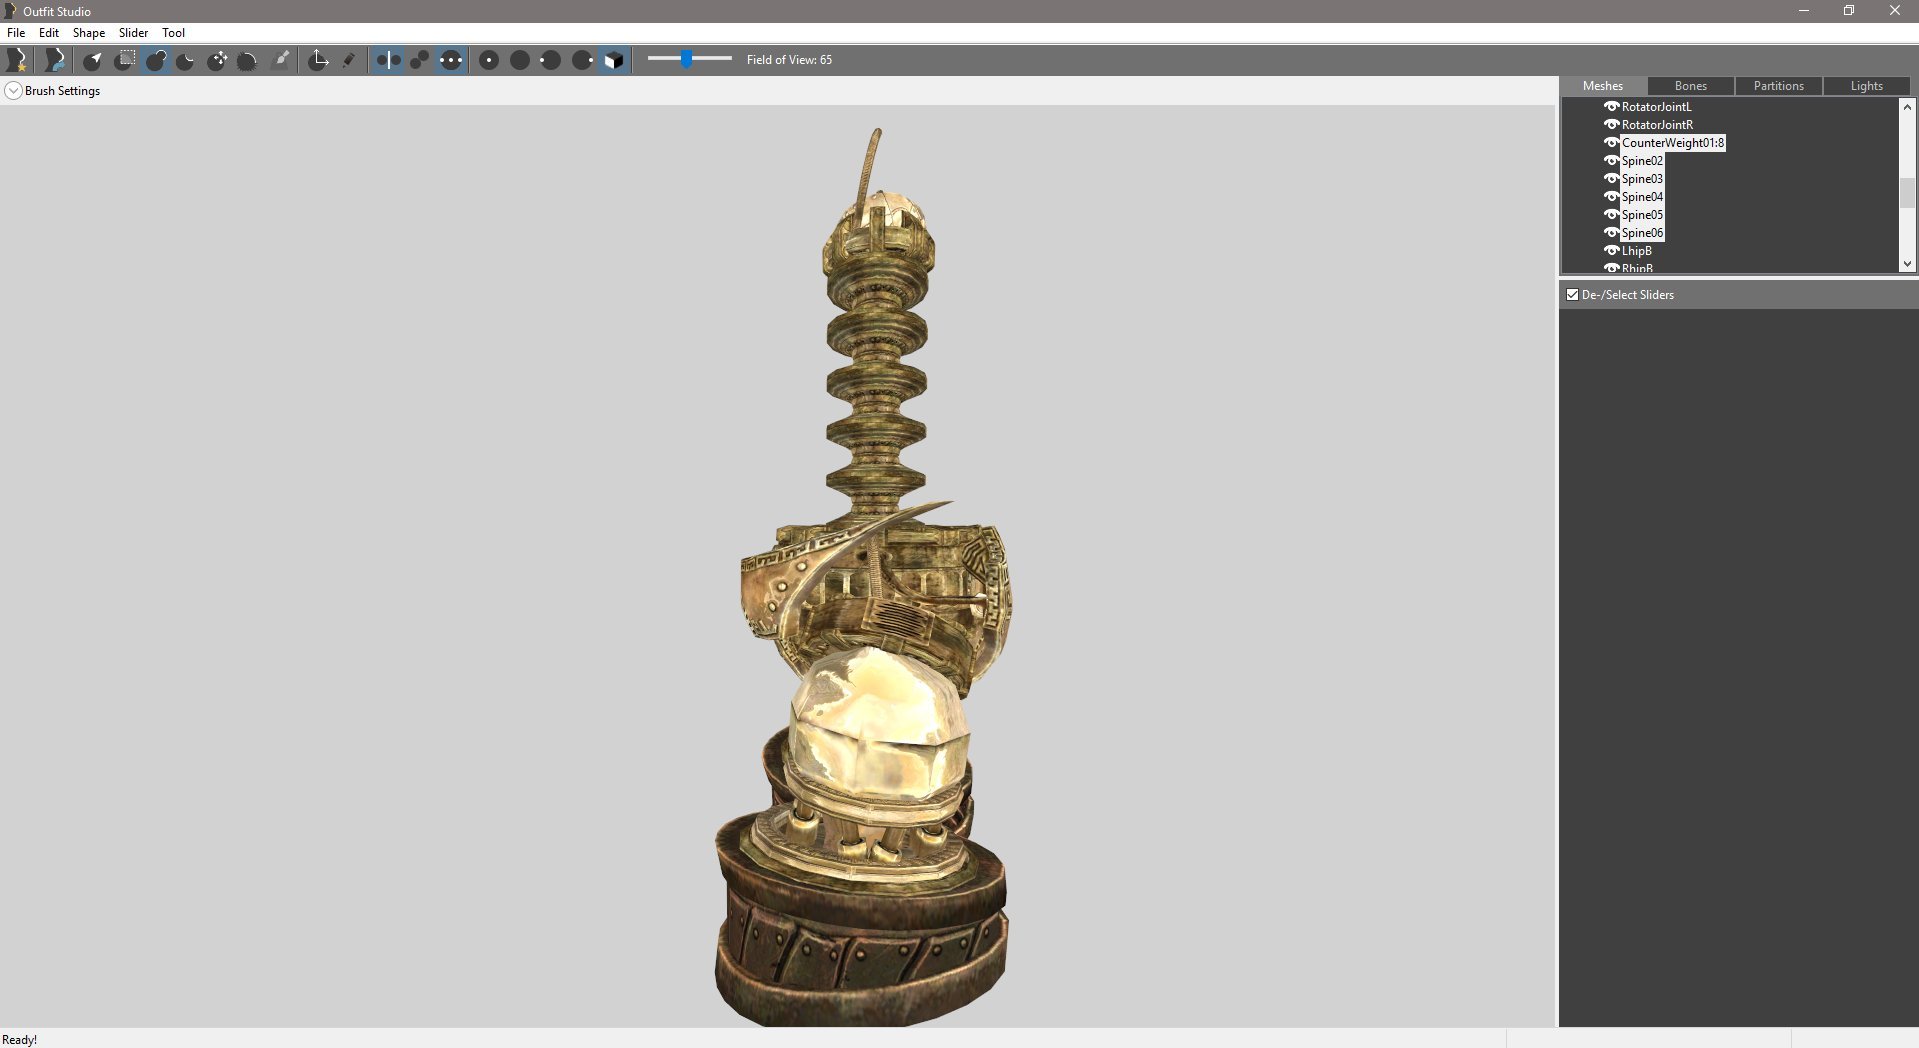Toggle the eye icon for Spine06
This screenshot has height=1048, width=1919.
[1611, 232]
